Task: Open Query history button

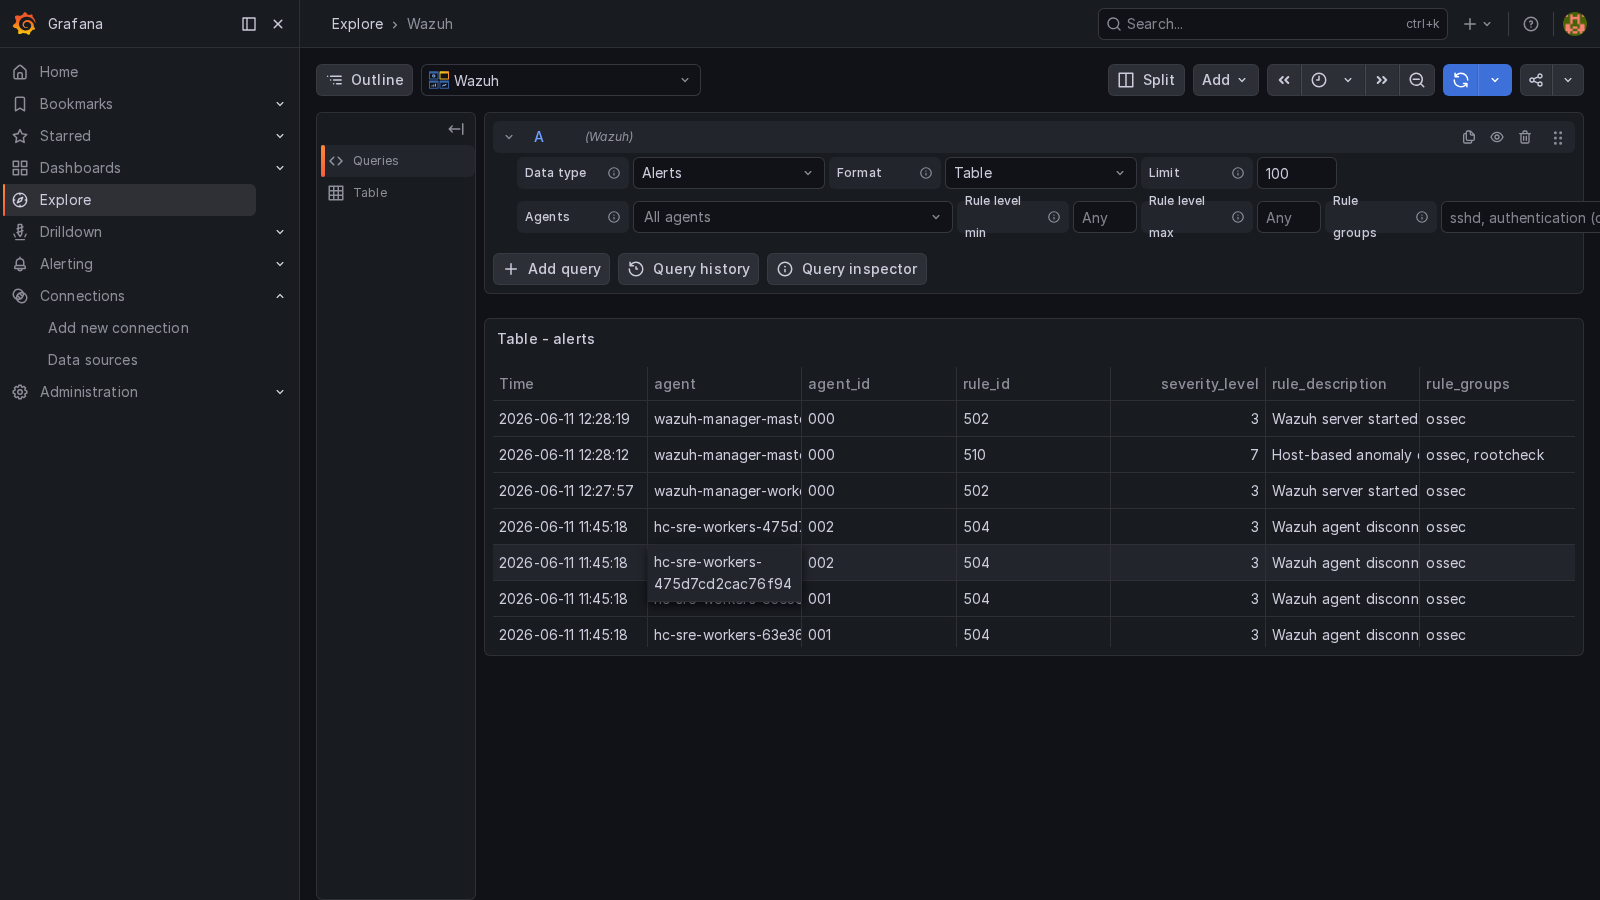Action: (688, 269)
